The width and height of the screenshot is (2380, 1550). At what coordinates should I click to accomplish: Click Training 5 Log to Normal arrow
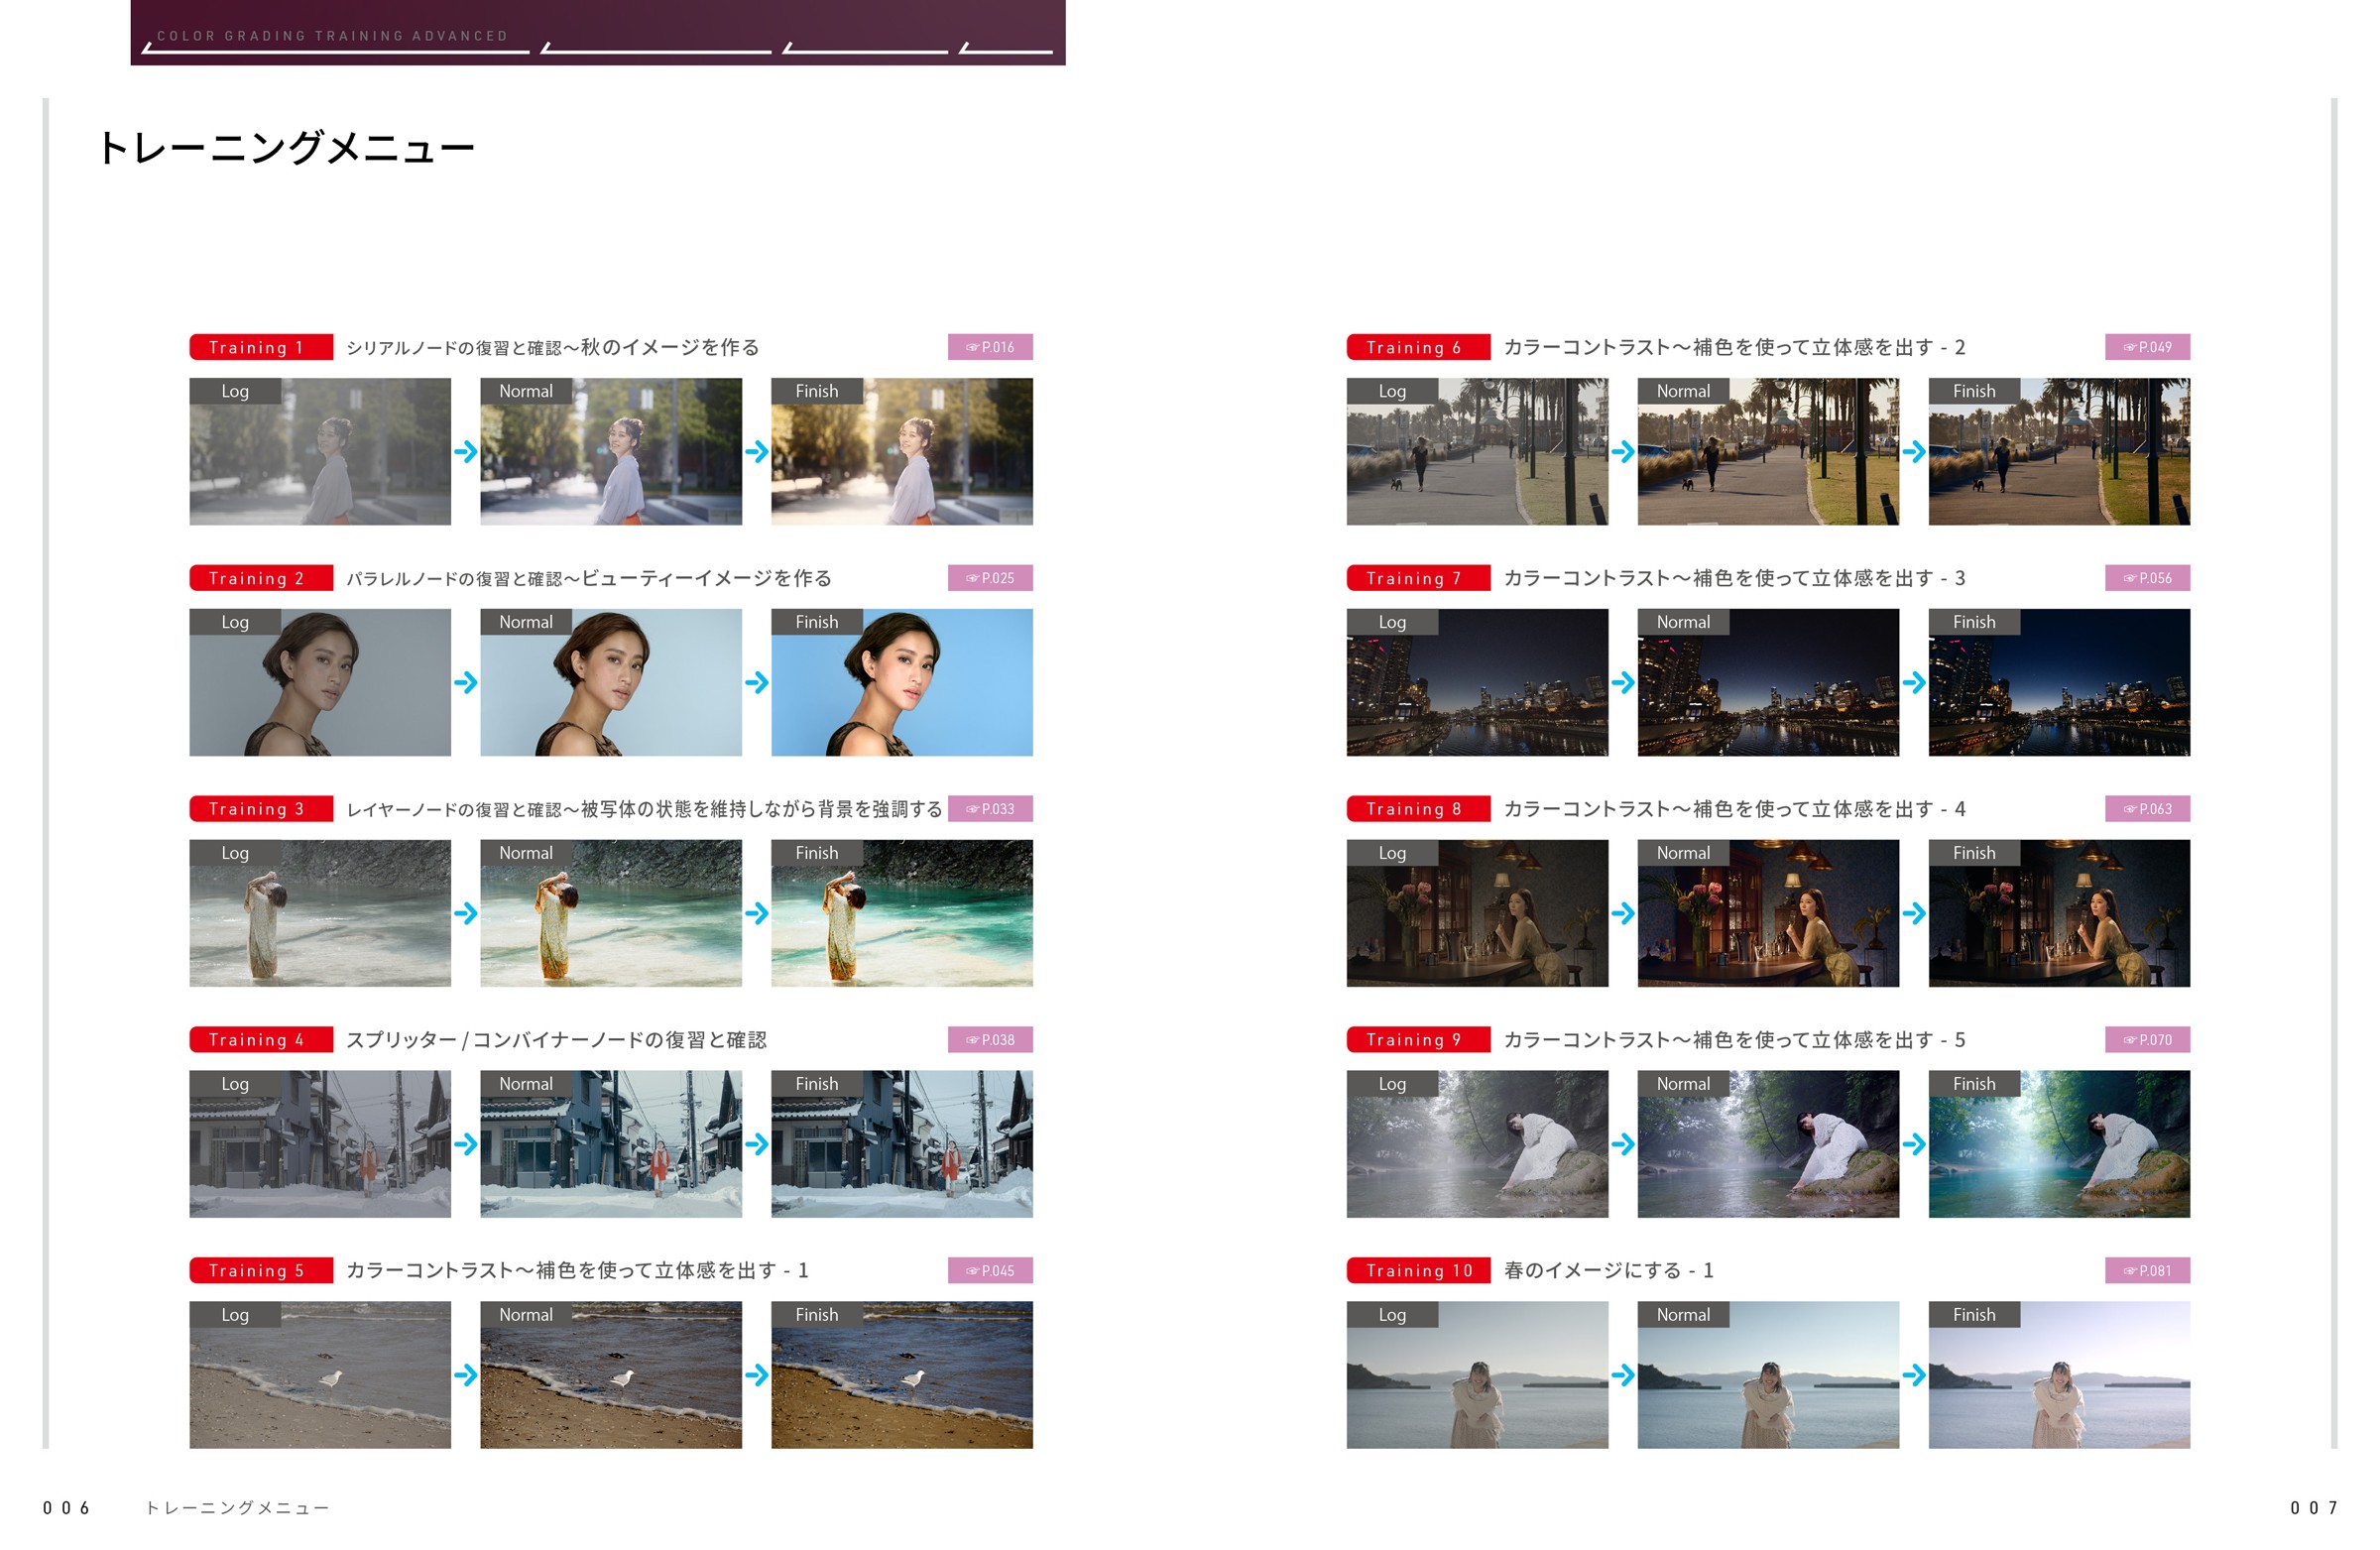pyautogui.click(x=465, y=1375)
